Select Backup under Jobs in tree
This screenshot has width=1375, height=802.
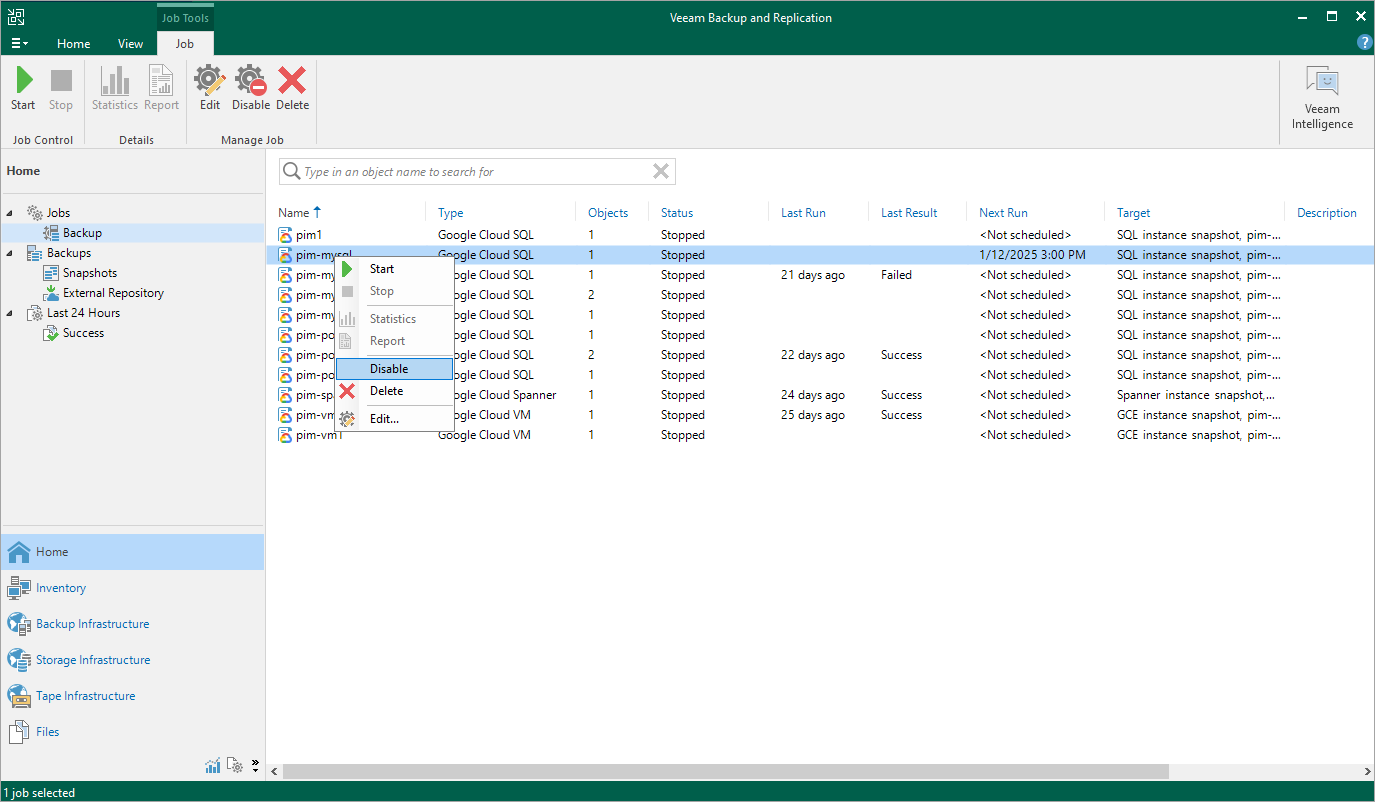(82, 233)
